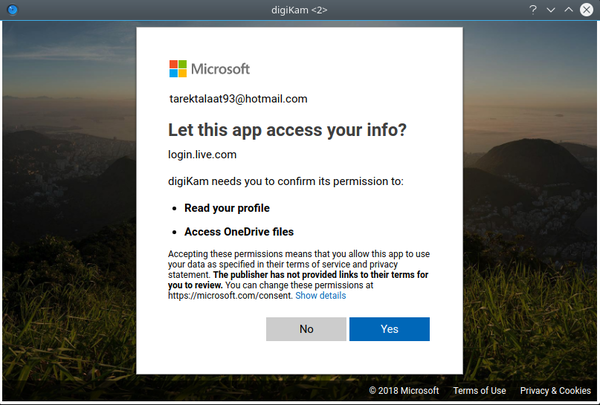Click the 'Let this app access your info?' heading
Viewport: 600px width, 405px height.
click(287, 130)
